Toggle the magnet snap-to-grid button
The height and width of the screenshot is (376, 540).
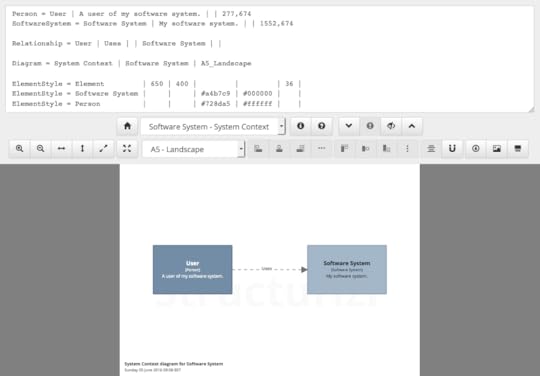[x=452, y=149]
